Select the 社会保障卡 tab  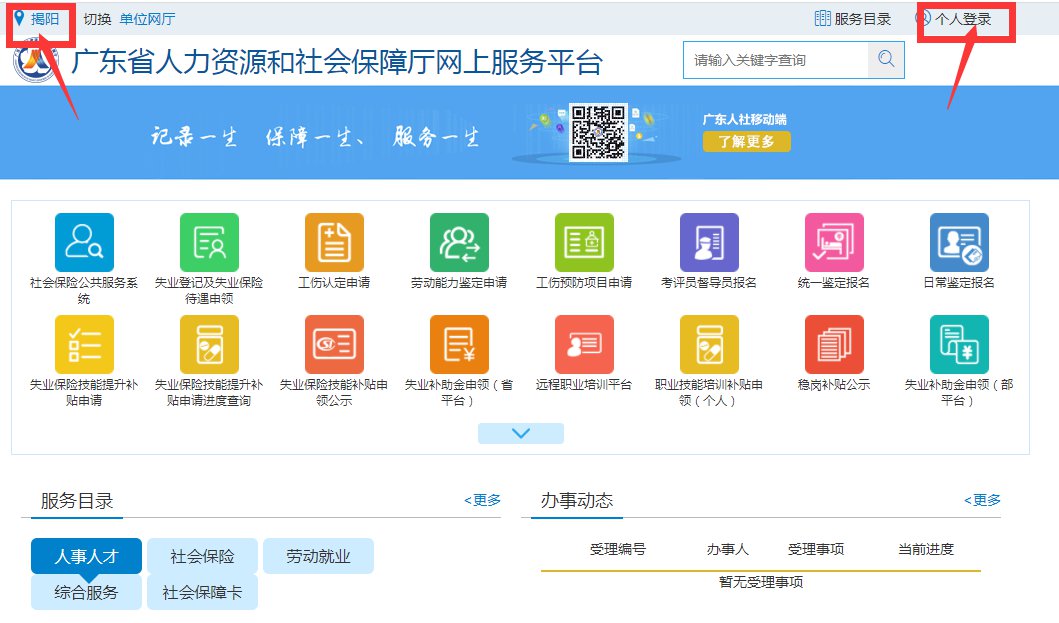coord(202,592)
